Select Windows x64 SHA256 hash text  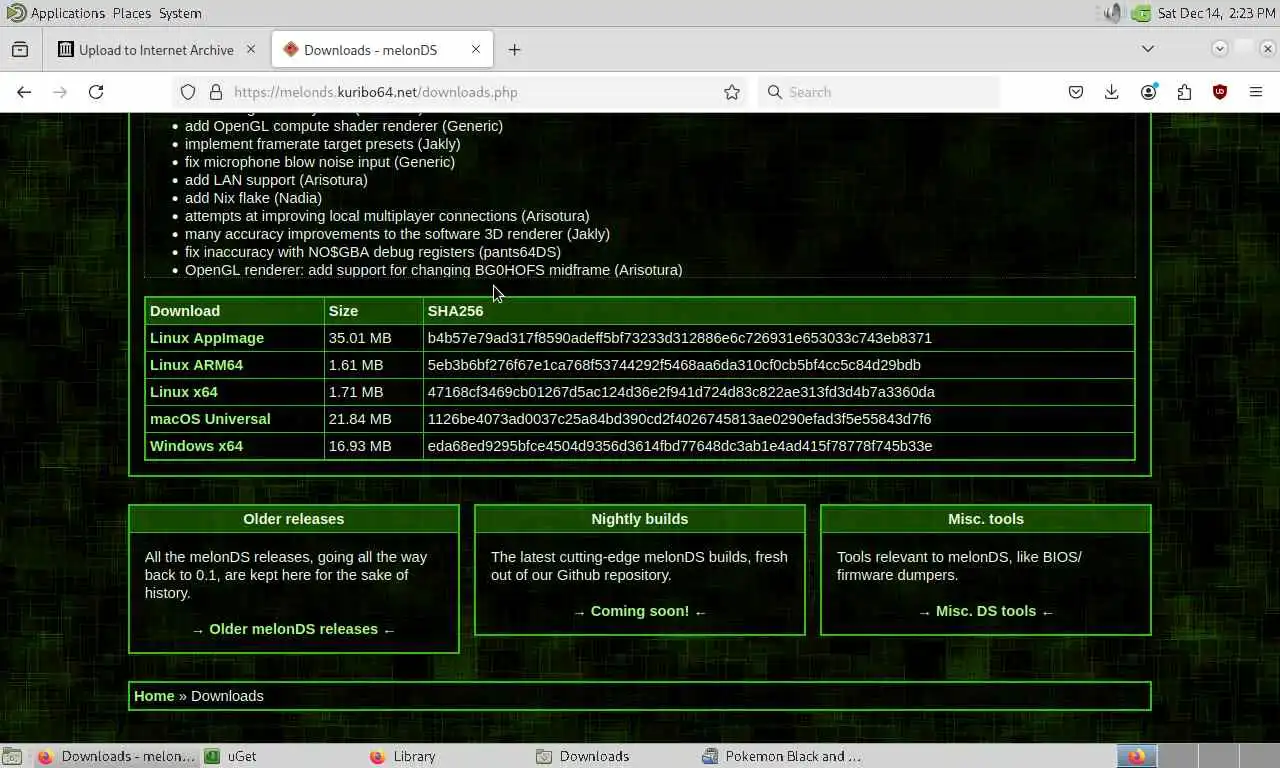[680, 446]
